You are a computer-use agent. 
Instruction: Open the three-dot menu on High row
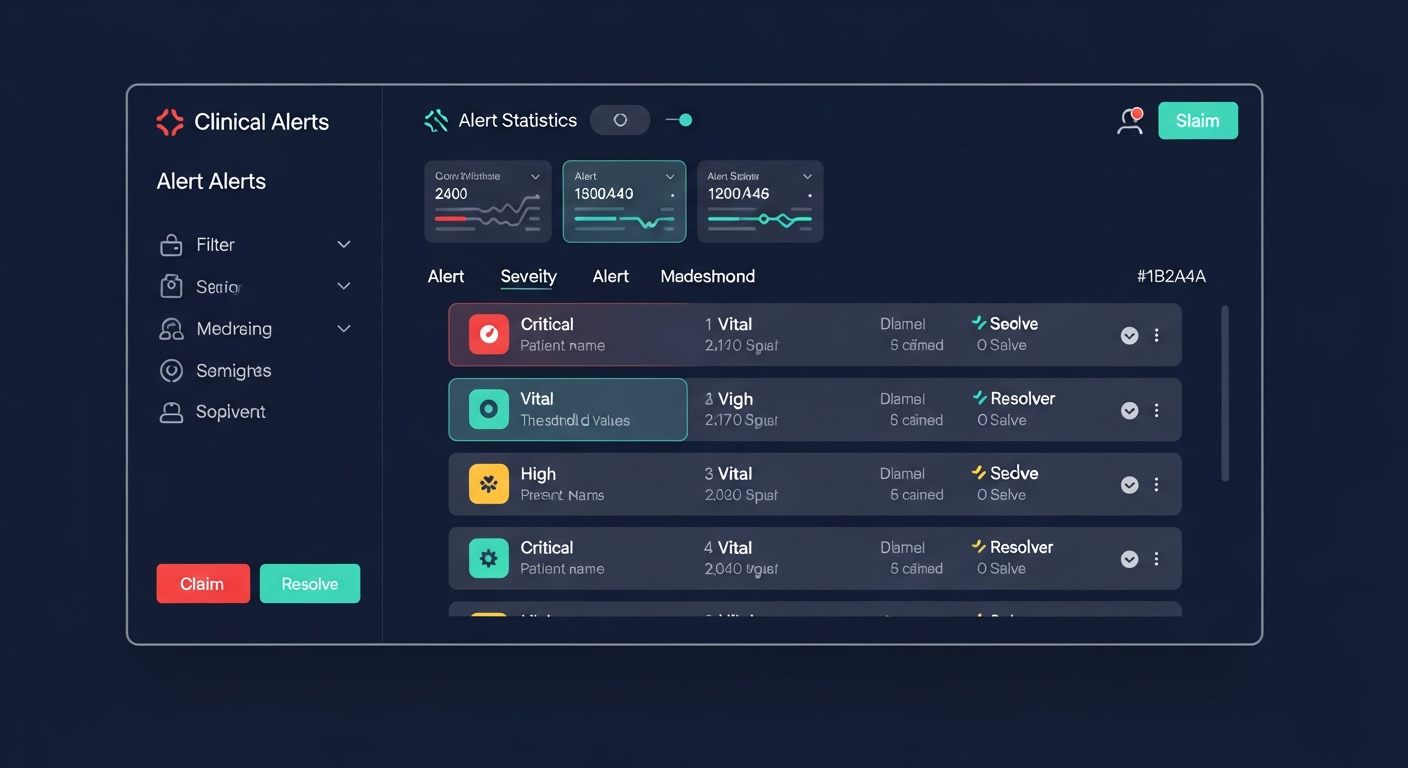coord(1156,484)
